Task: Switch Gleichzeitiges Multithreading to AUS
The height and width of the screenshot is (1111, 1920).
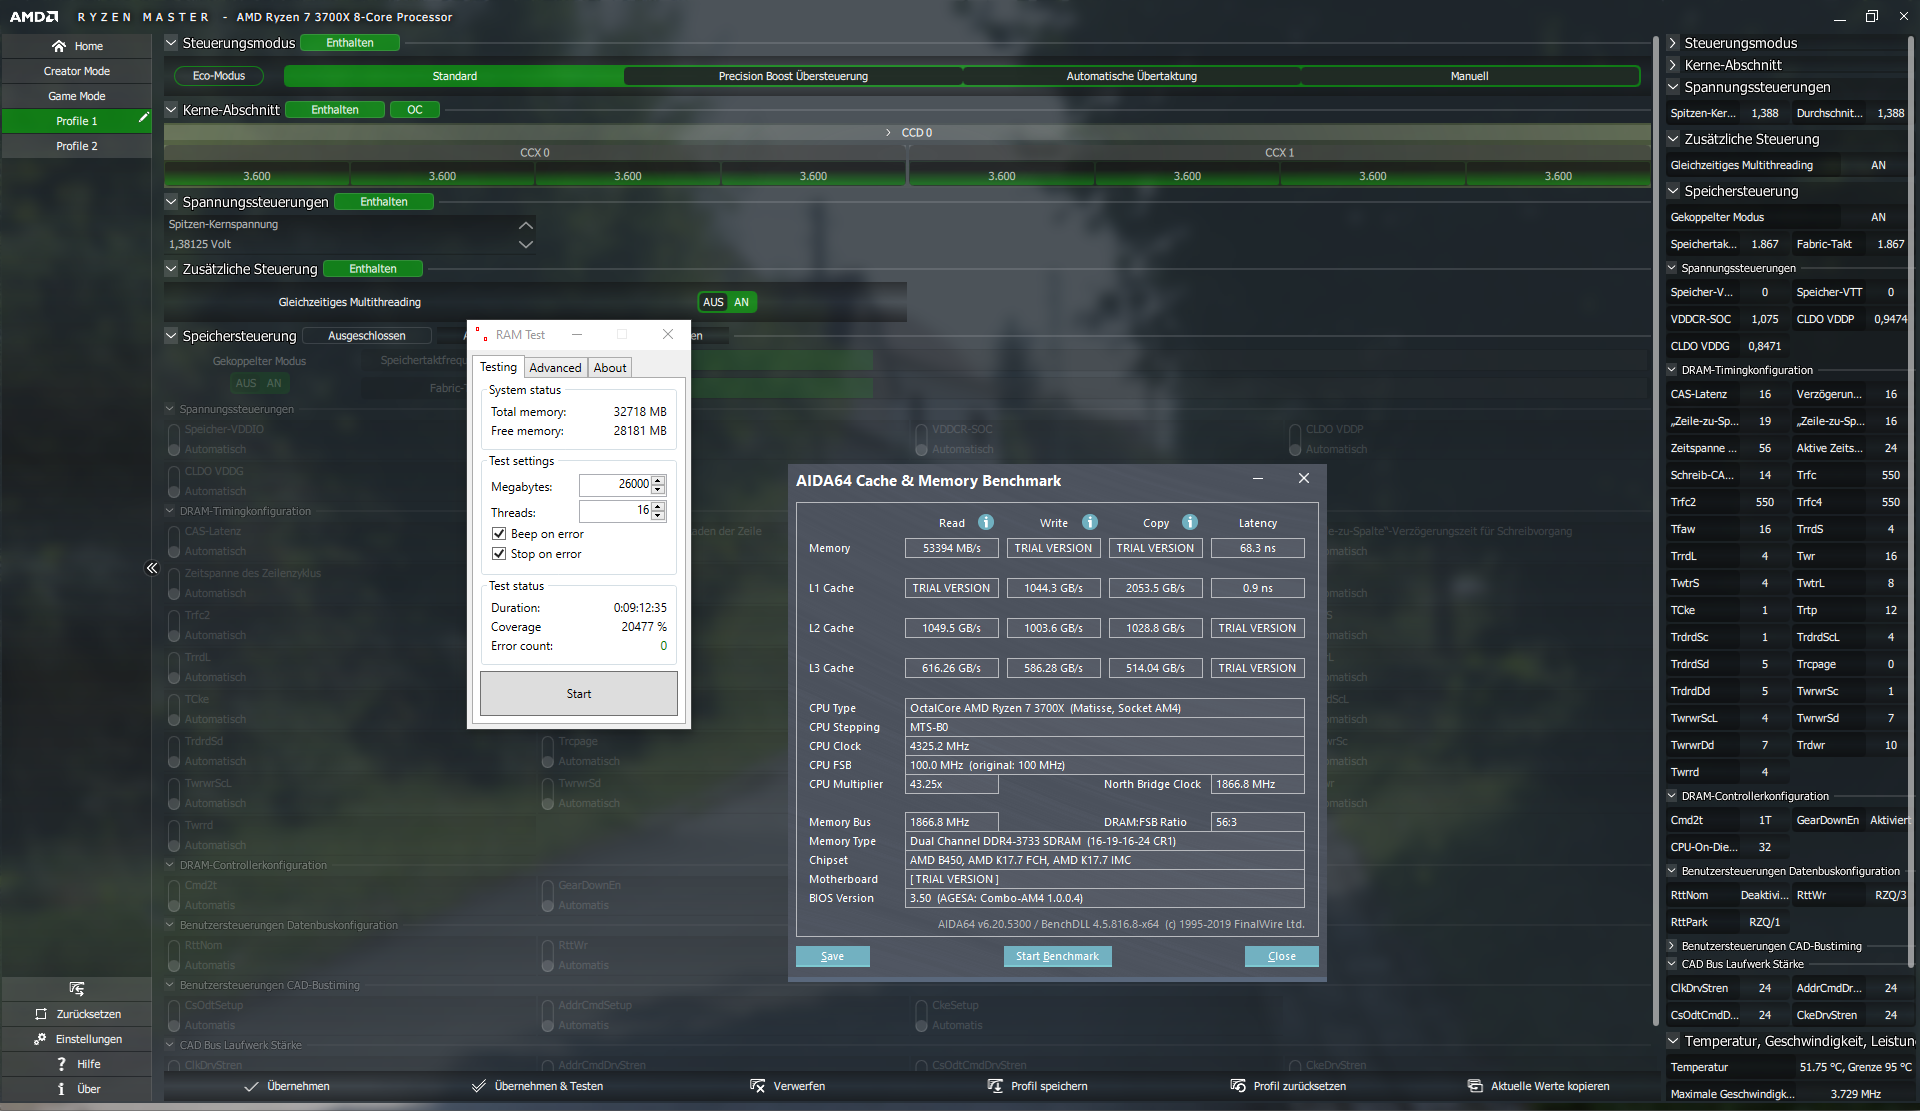Action: tap(713, 302)
